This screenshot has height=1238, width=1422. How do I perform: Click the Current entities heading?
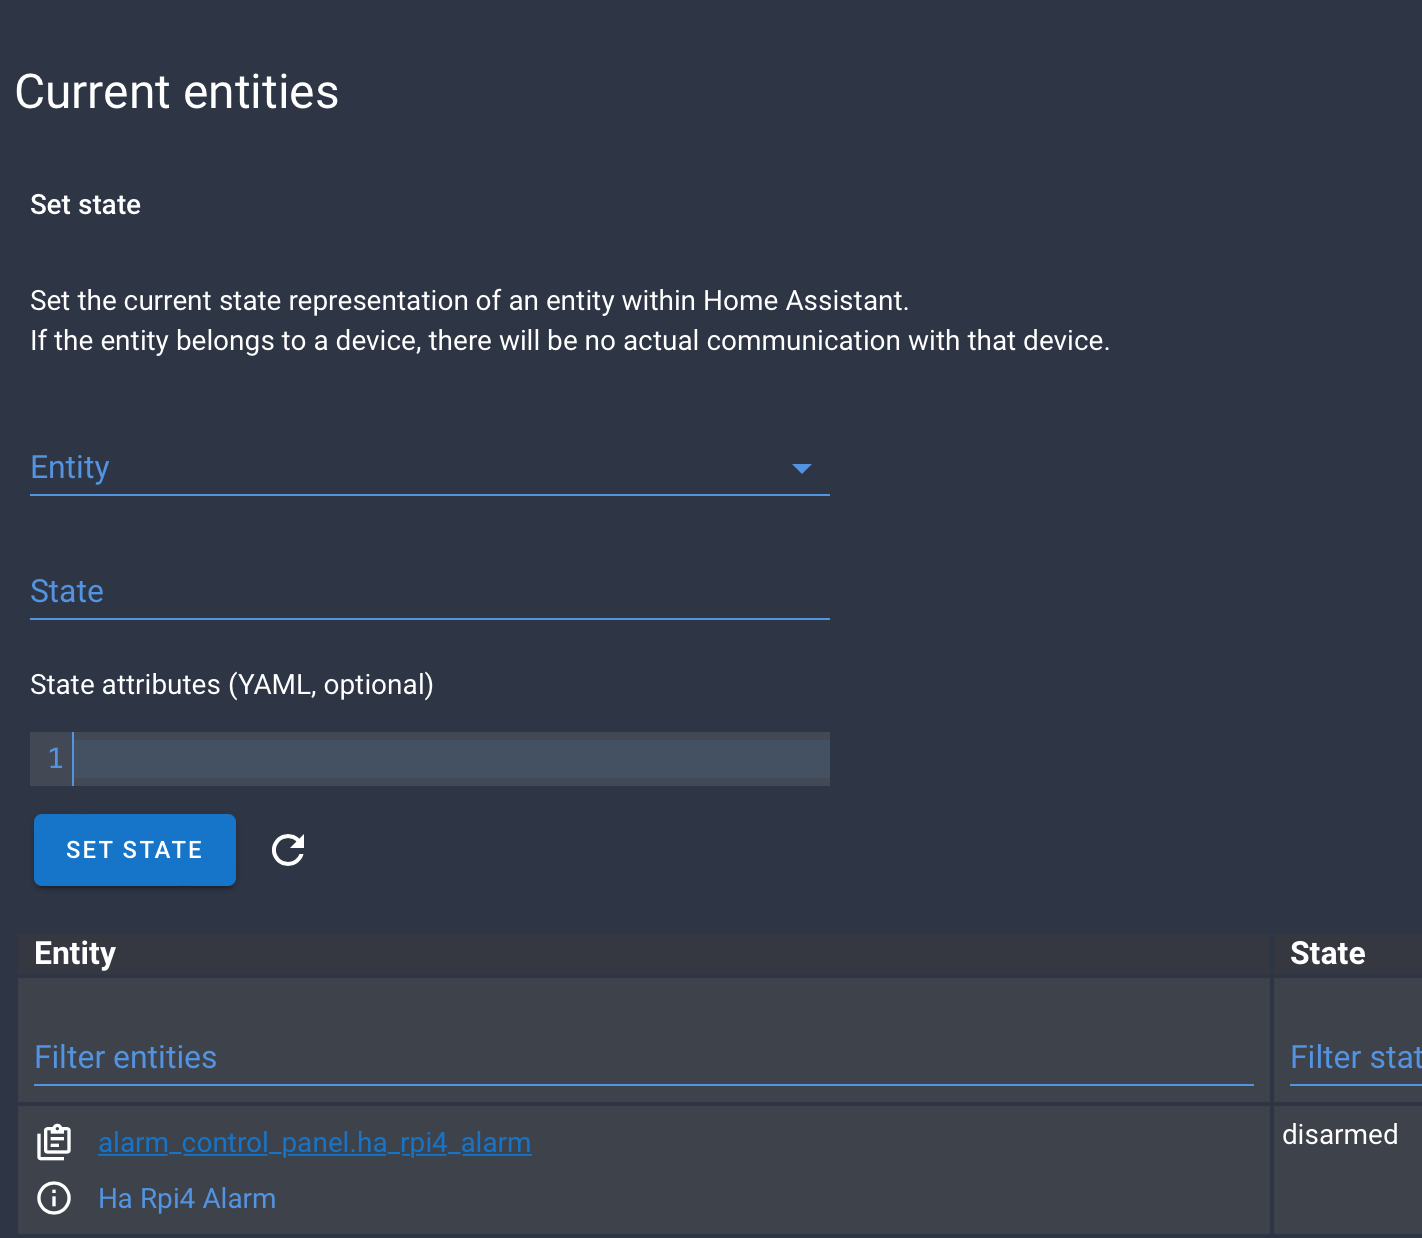177,92
